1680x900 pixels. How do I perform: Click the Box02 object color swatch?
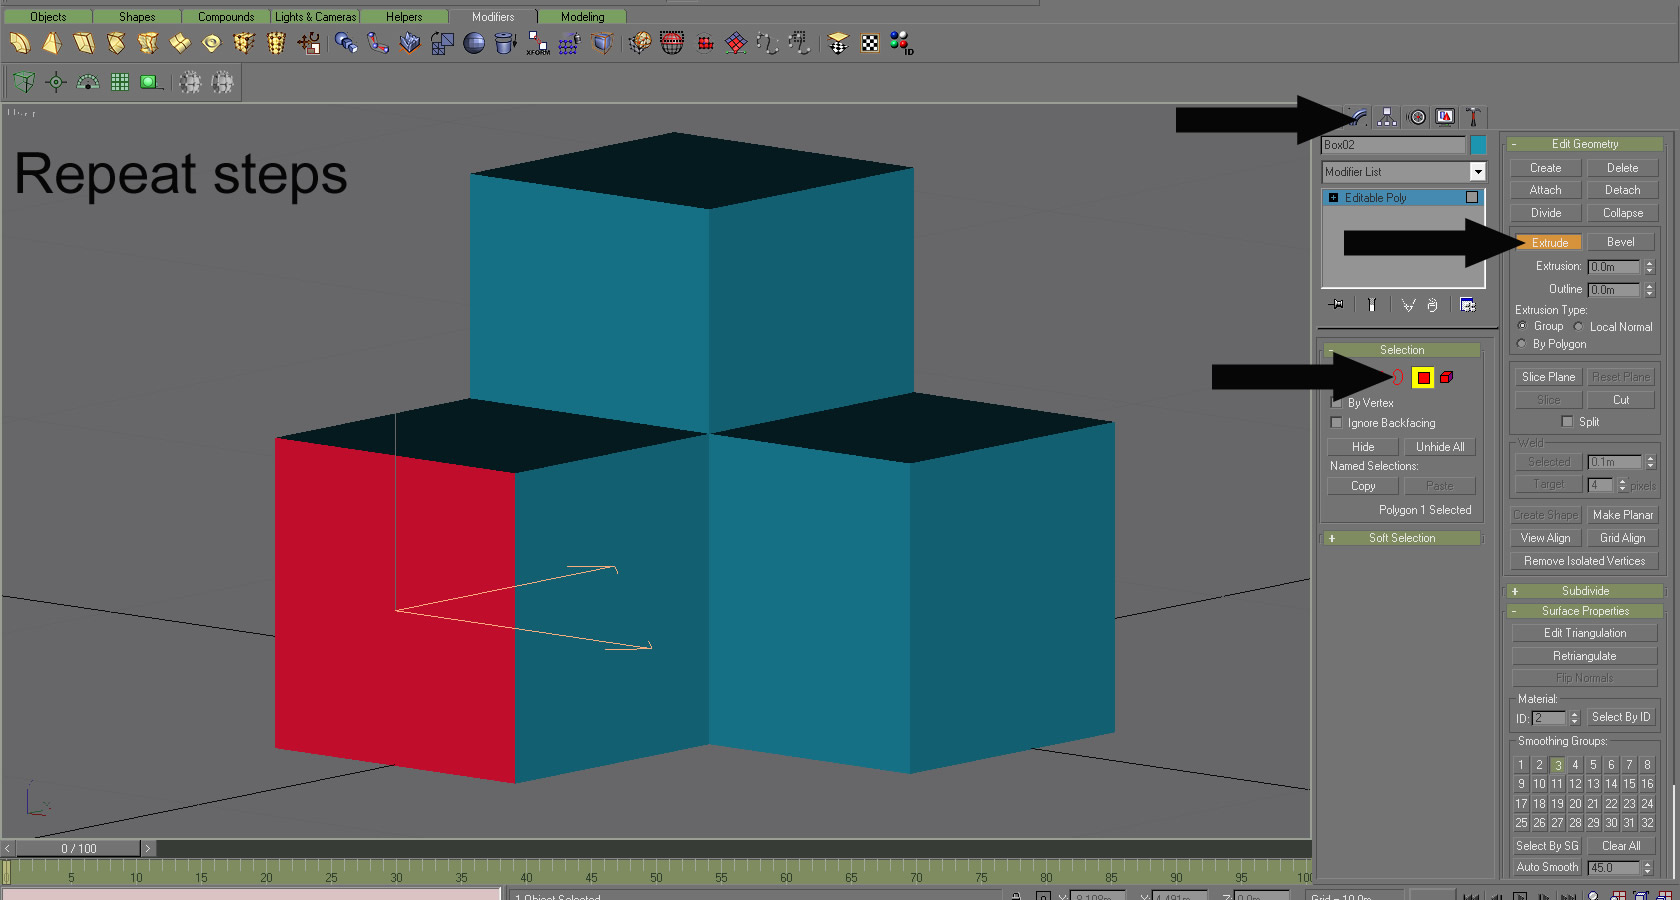pos(1478,145)
